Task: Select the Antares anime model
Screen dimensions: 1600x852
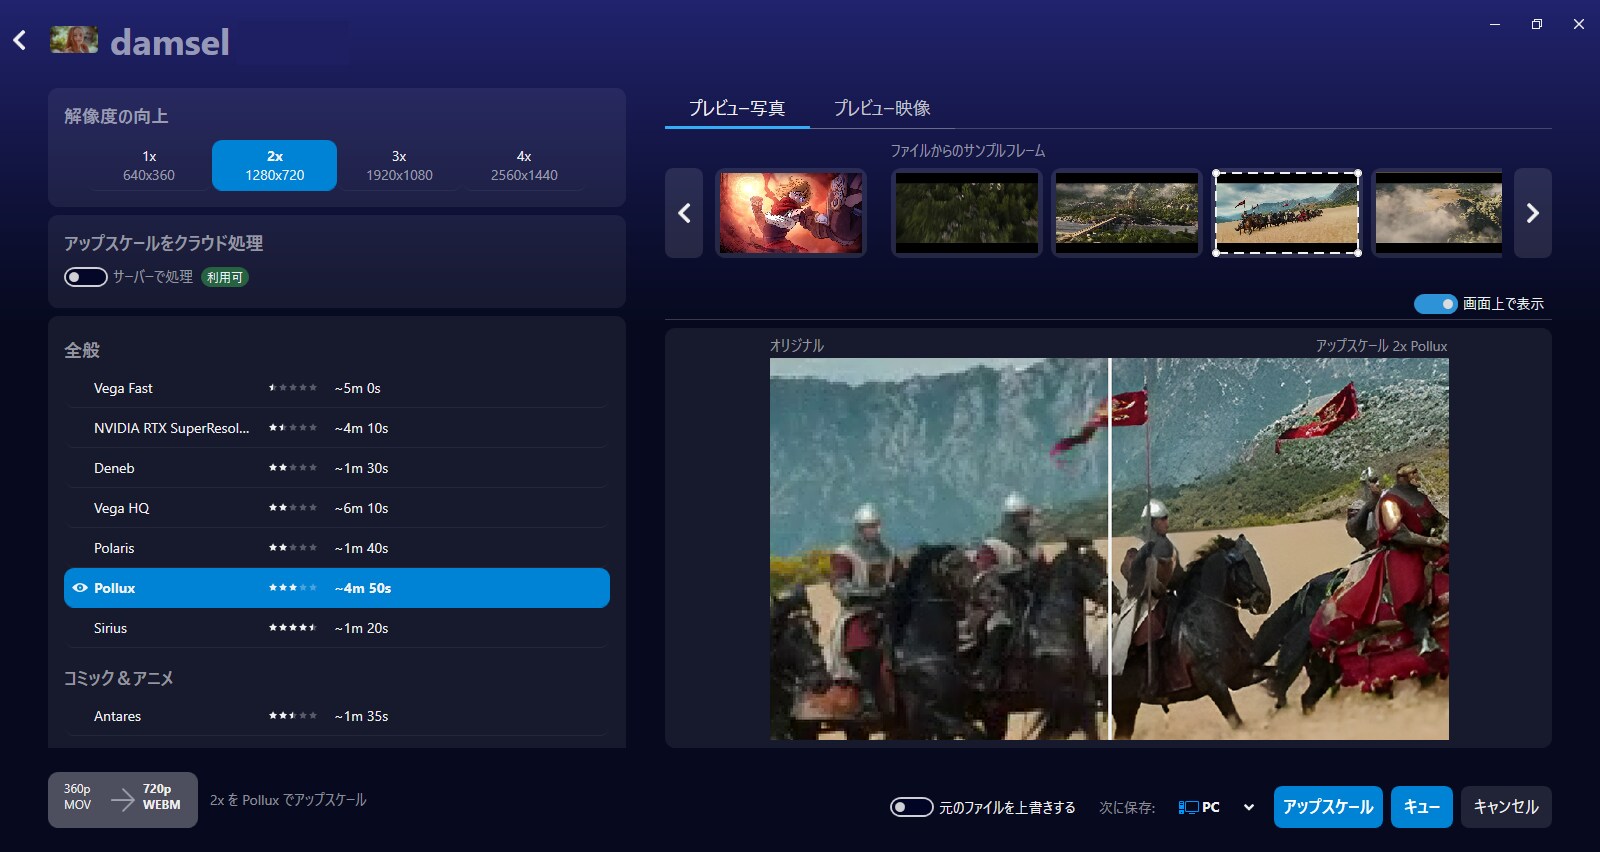Action: point(337,716)
